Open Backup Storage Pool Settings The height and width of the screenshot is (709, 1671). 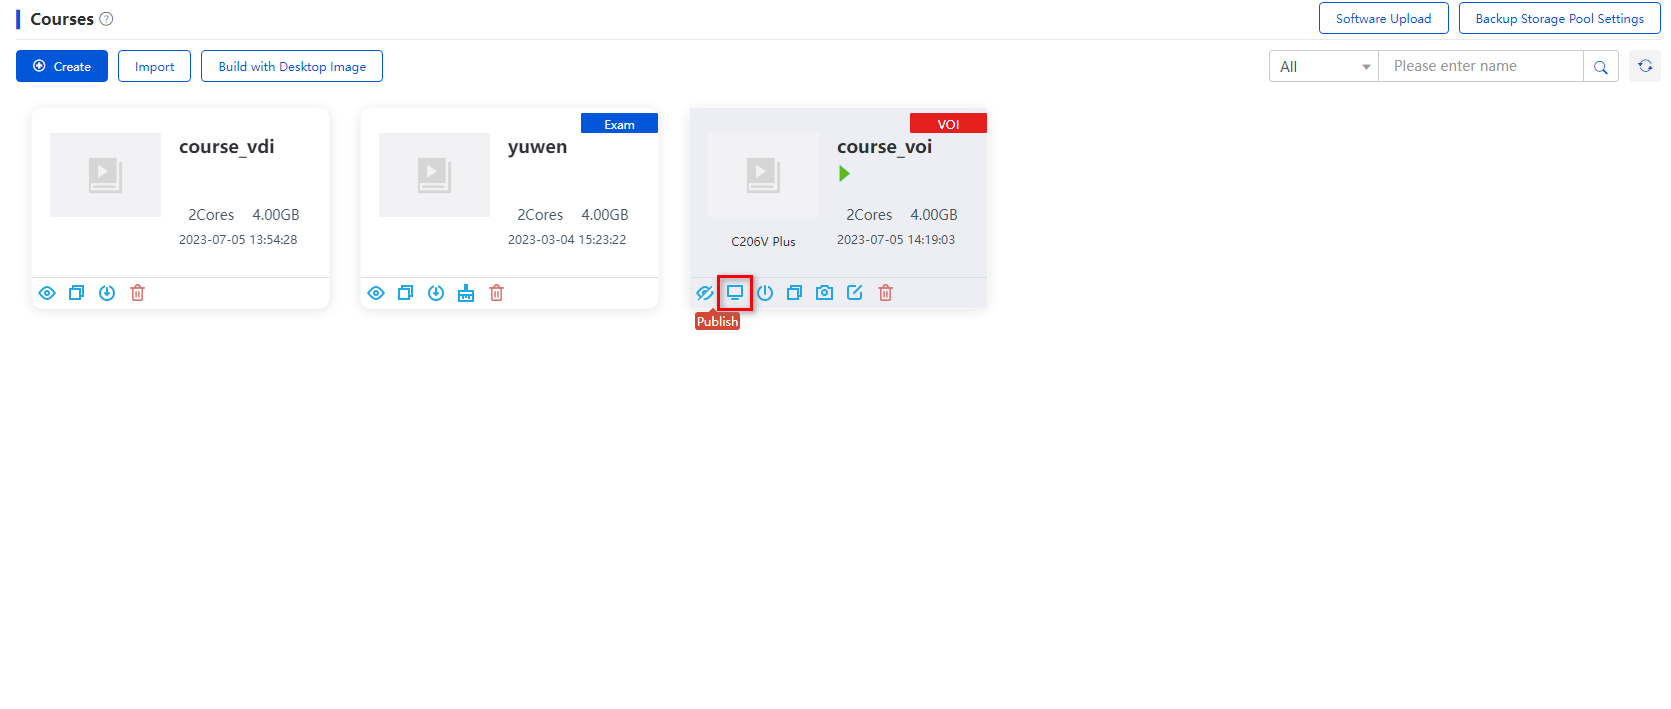[1559, 19]
